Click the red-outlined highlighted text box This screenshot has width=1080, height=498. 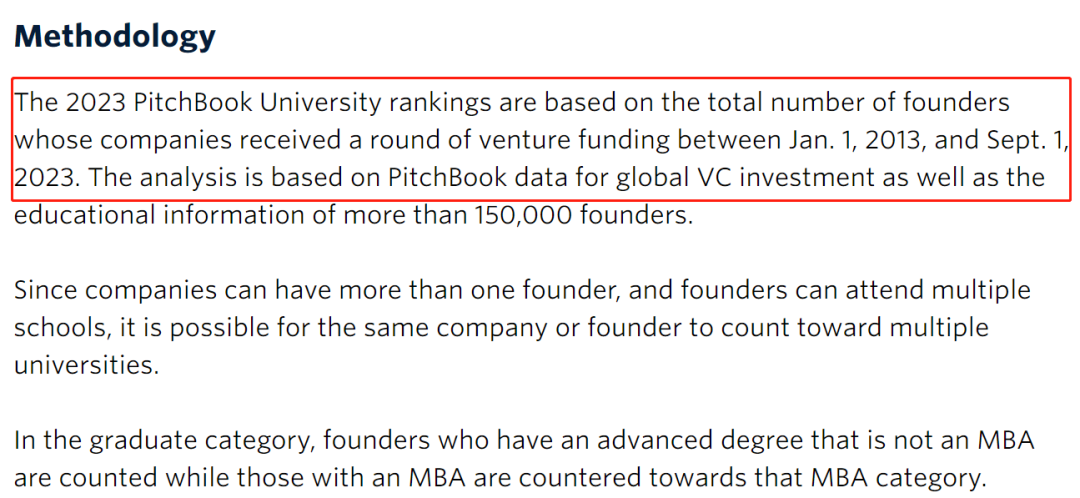541,140
